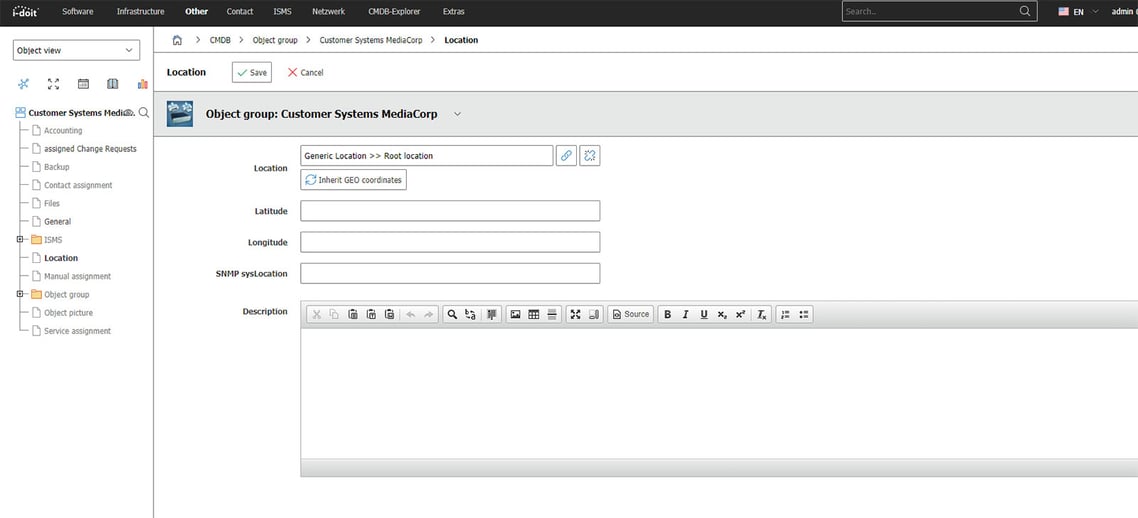Click the expand arrows icon in sidebar
Screen dimensions: 1138x518
pos(53,84)
